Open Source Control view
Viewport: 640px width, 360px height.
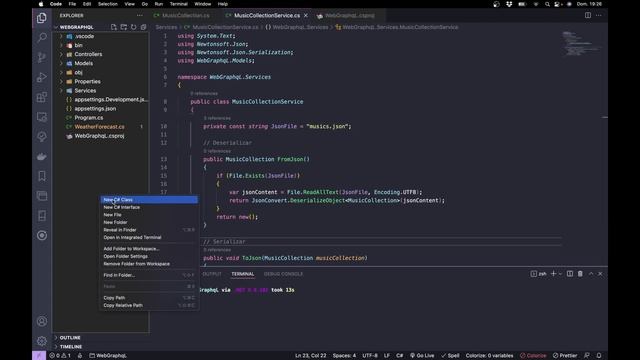click(x=42, y=58)
